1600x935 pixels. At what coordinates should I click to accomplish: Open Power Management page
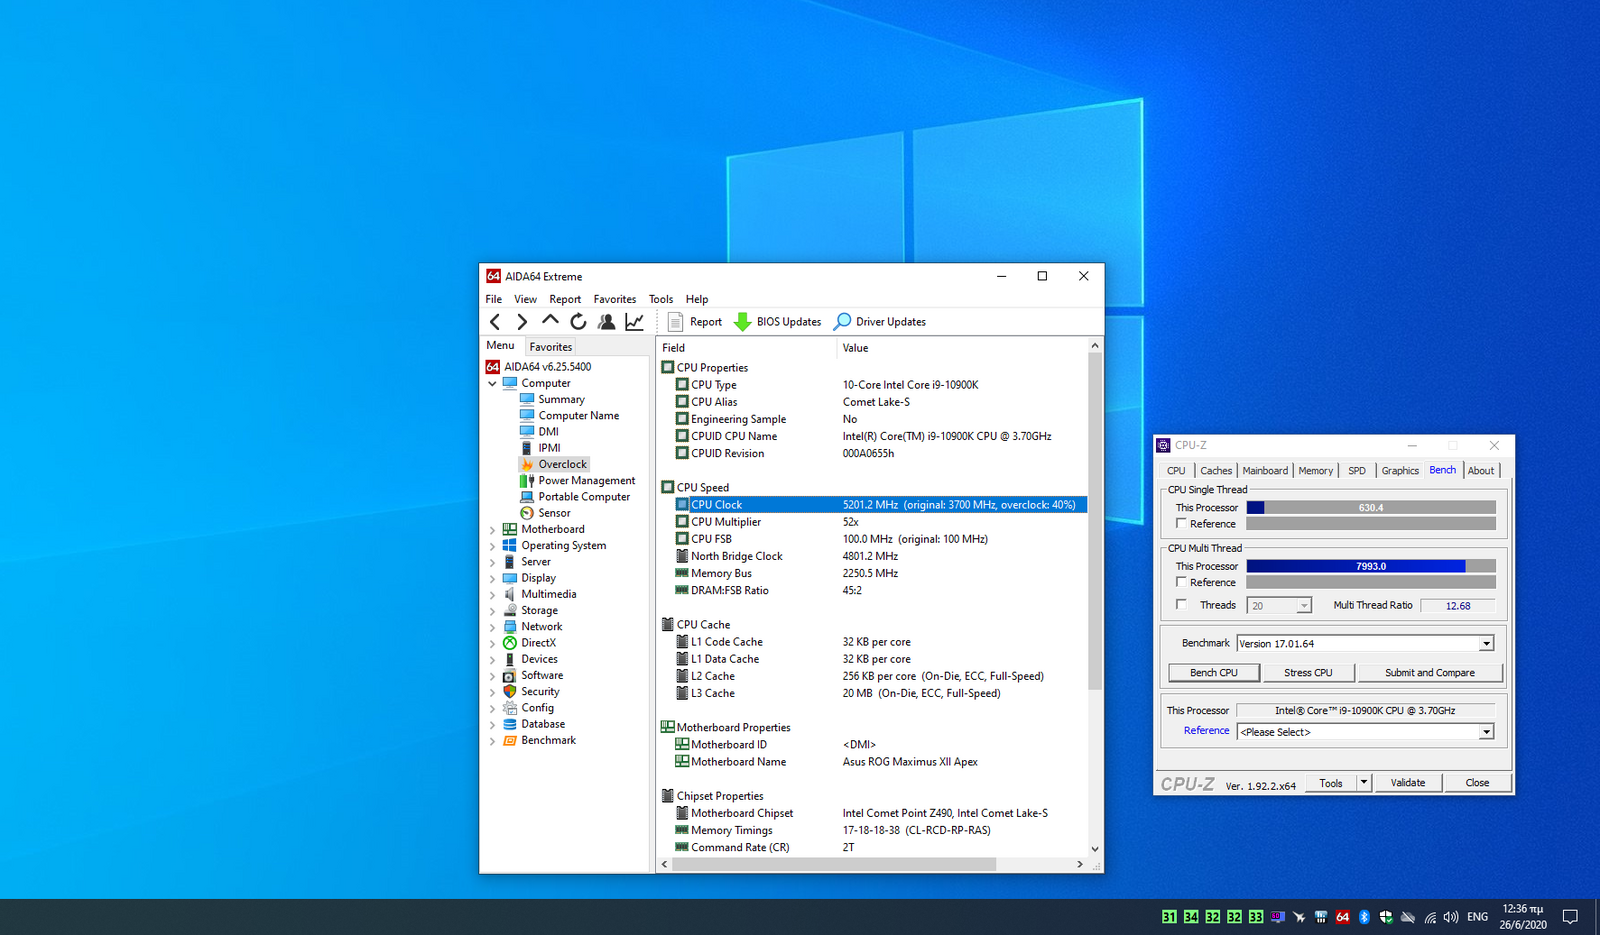586,480
